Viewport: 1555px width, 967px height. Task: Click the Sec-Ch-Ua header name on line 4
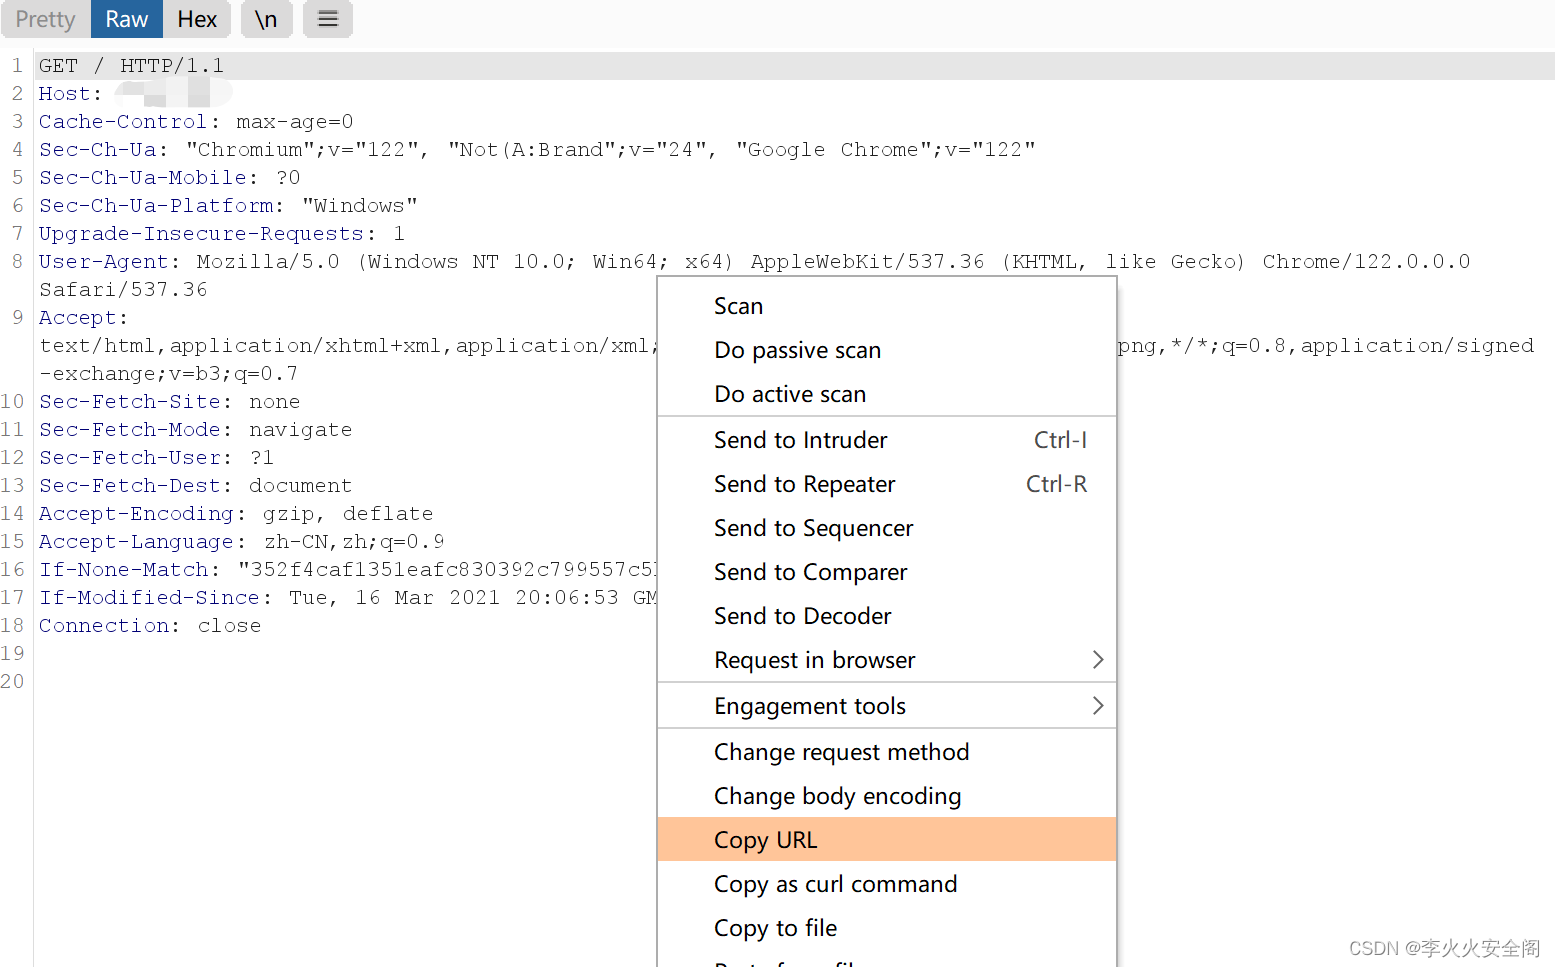[x=98, y=150]
